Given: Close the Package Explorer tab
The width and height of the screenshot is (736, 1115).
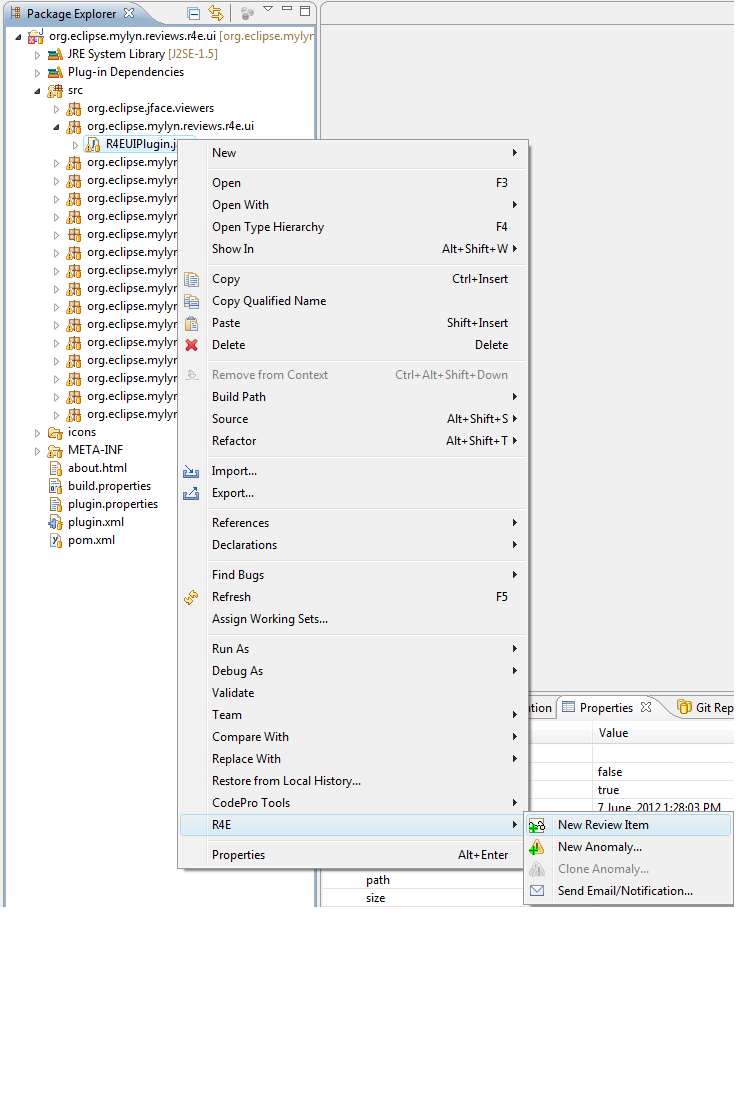Looking at the screenshot, I should (x=129, y=13).
